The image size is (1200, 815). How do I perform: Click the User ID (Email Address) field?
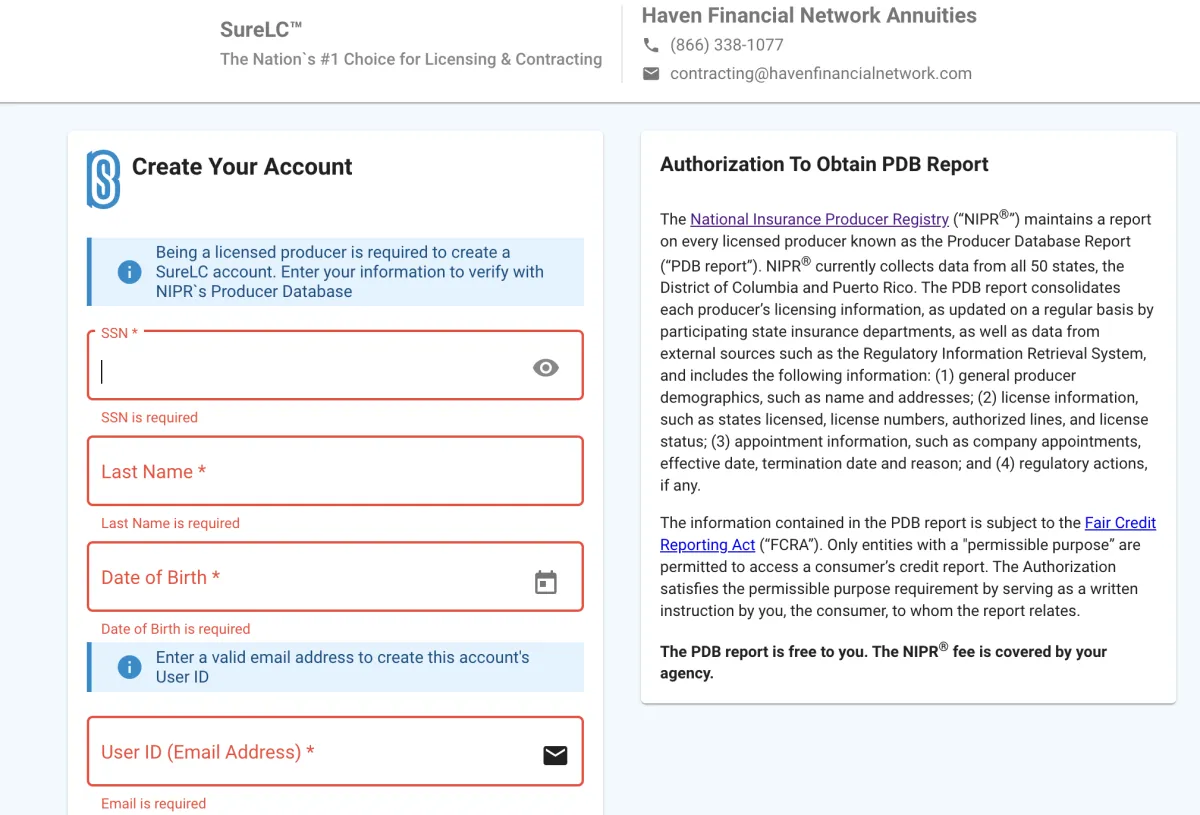(x=335, y=752)
